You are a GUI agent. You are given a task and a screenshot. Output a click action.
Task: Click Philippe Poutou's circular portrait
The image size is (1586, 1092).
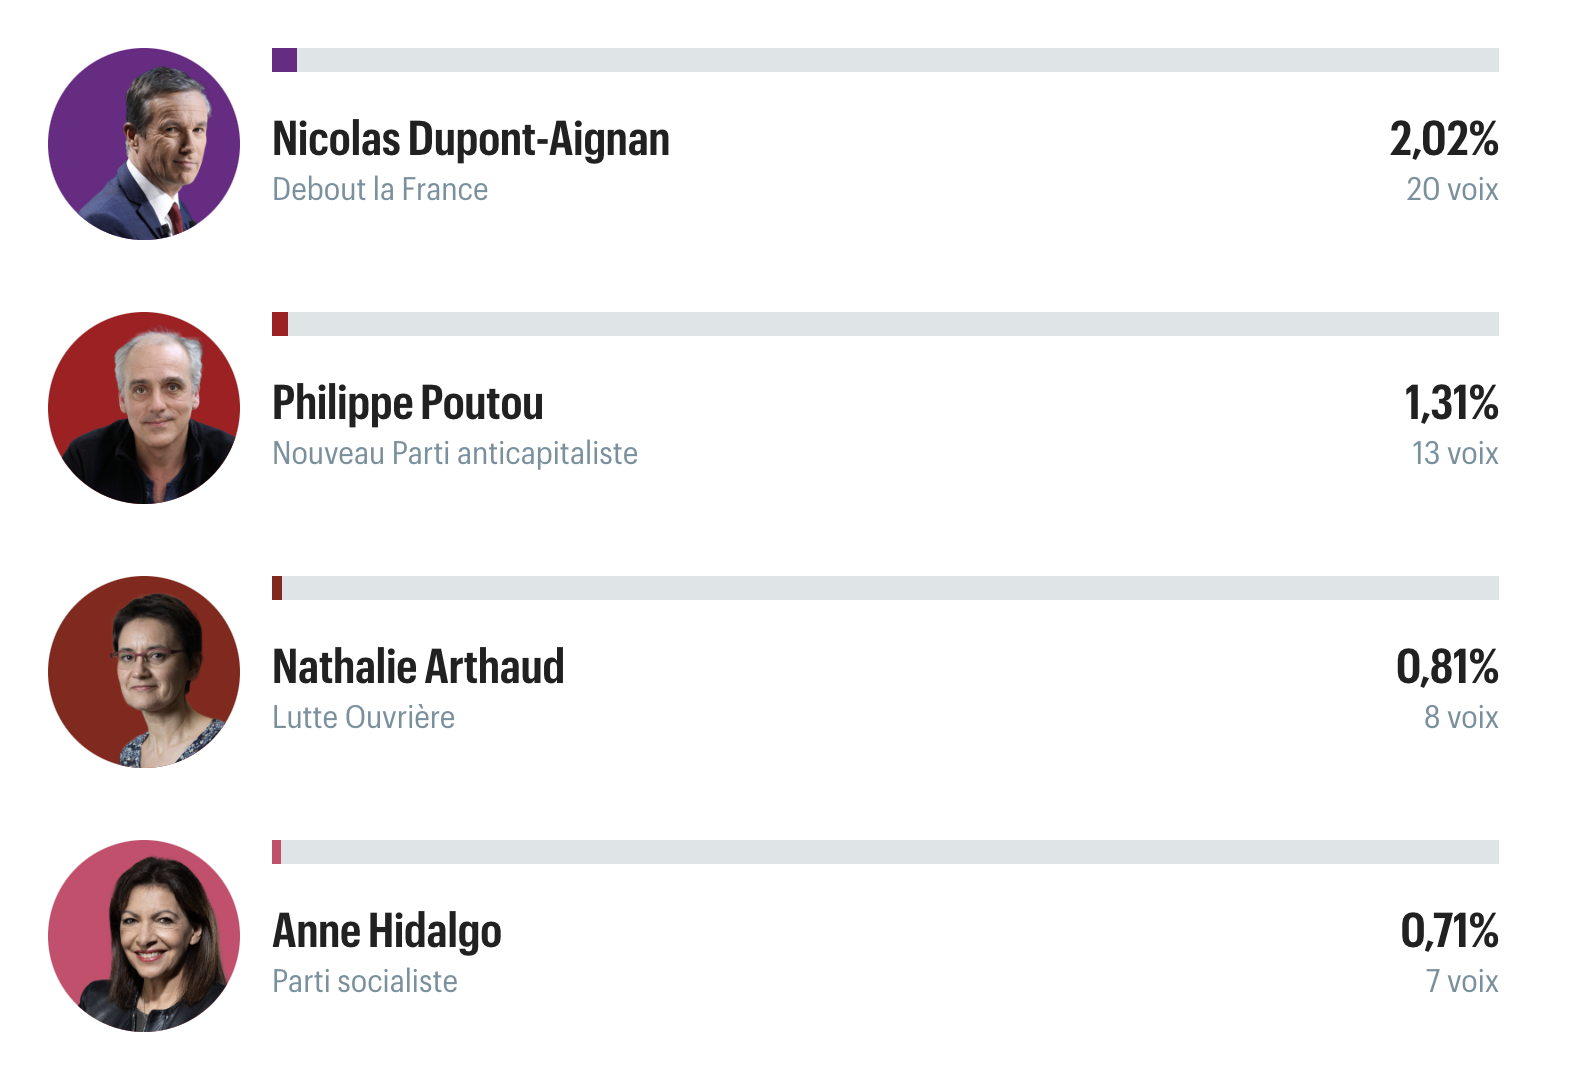pyautogui.click(x=144, y=408)
